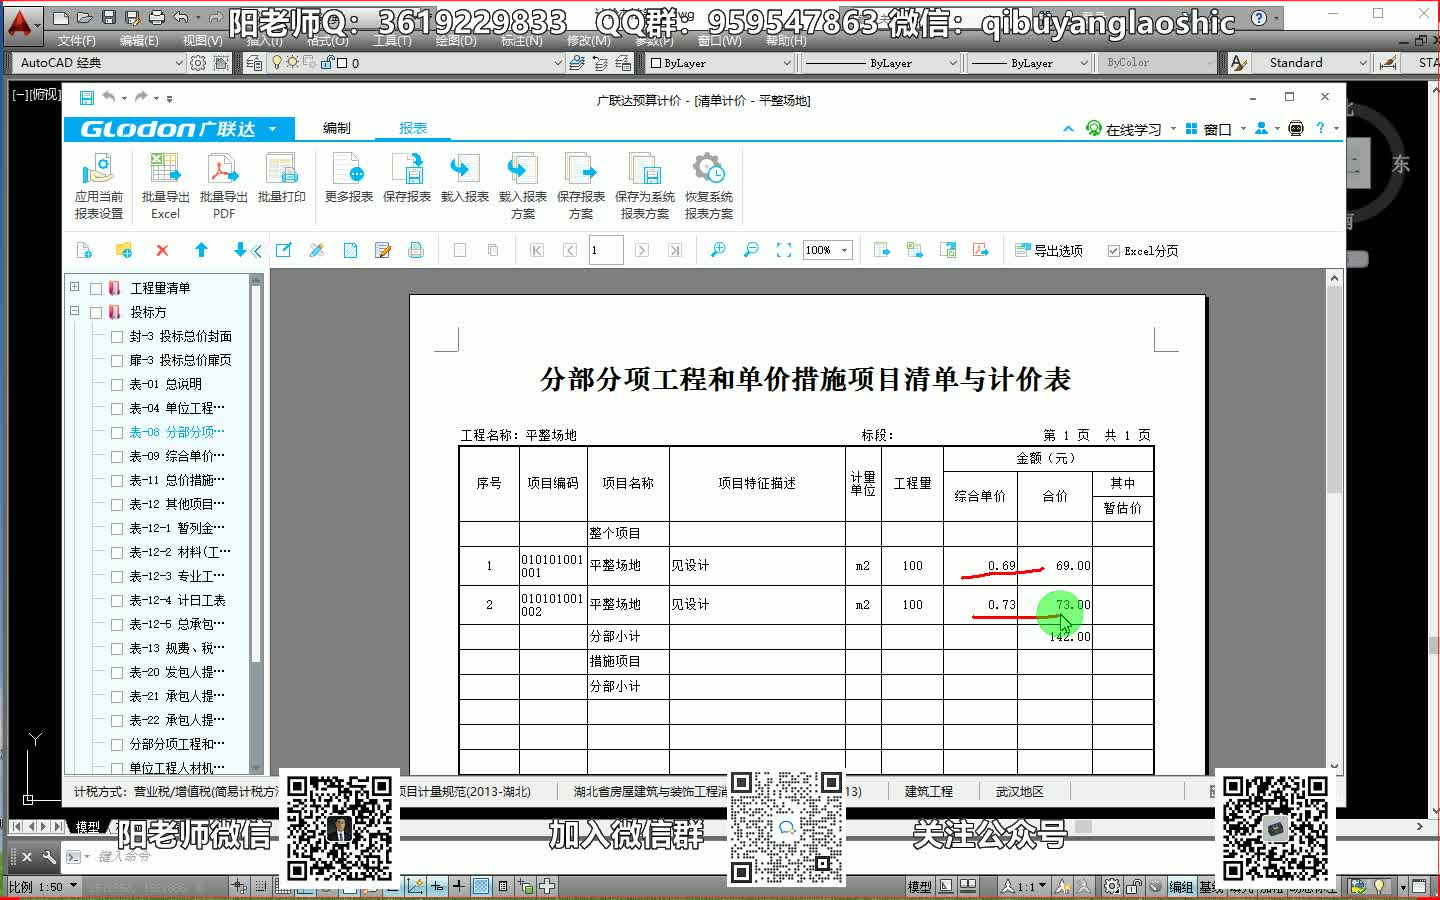Viewport: 1440px width, 900px height.
Task: Click the save icon in Glodon title bar
Action: (86, 98)
